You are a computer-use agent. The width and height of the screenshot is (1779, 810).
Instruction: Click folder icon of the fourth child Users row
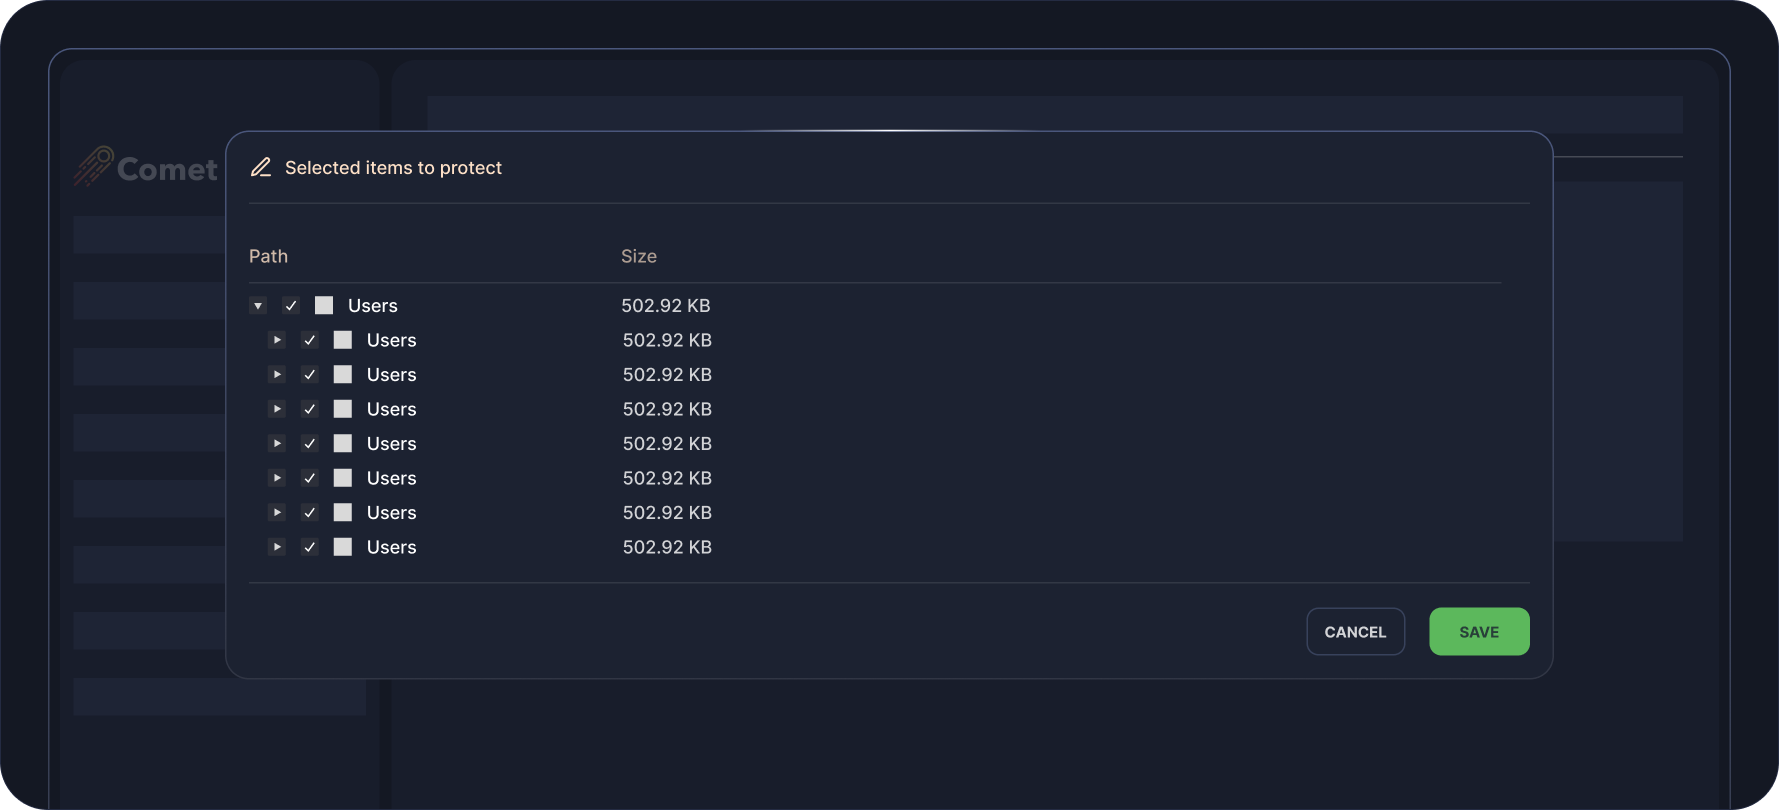tap(343, 444)
